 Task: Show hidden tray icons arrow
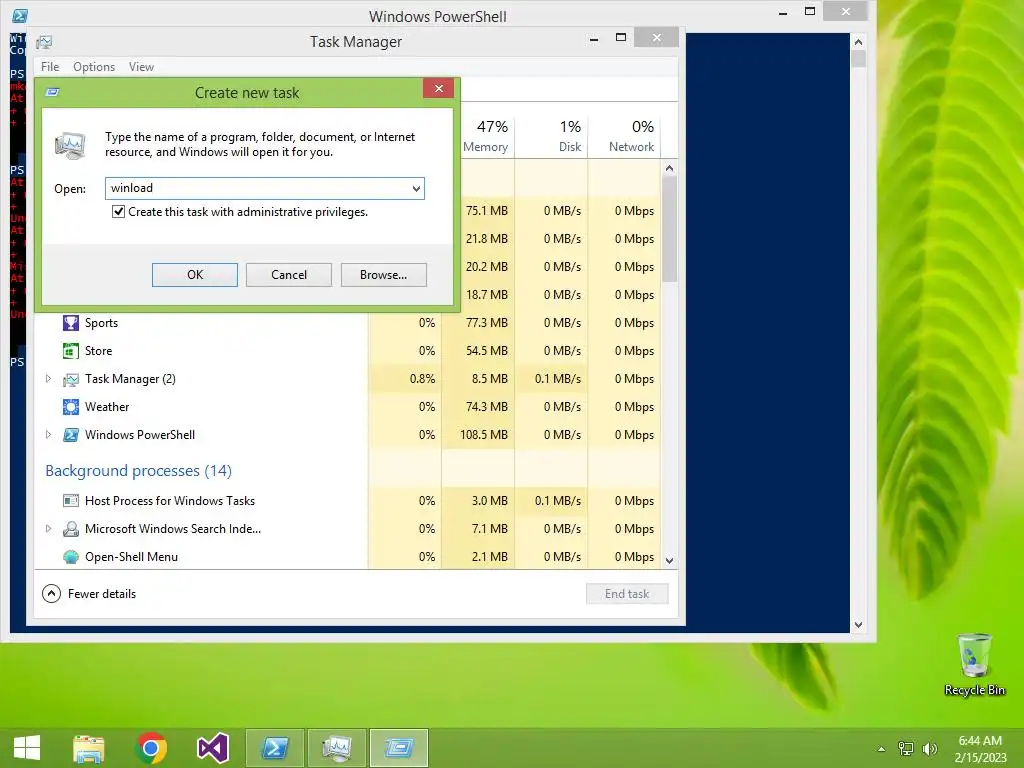[881, 749]
